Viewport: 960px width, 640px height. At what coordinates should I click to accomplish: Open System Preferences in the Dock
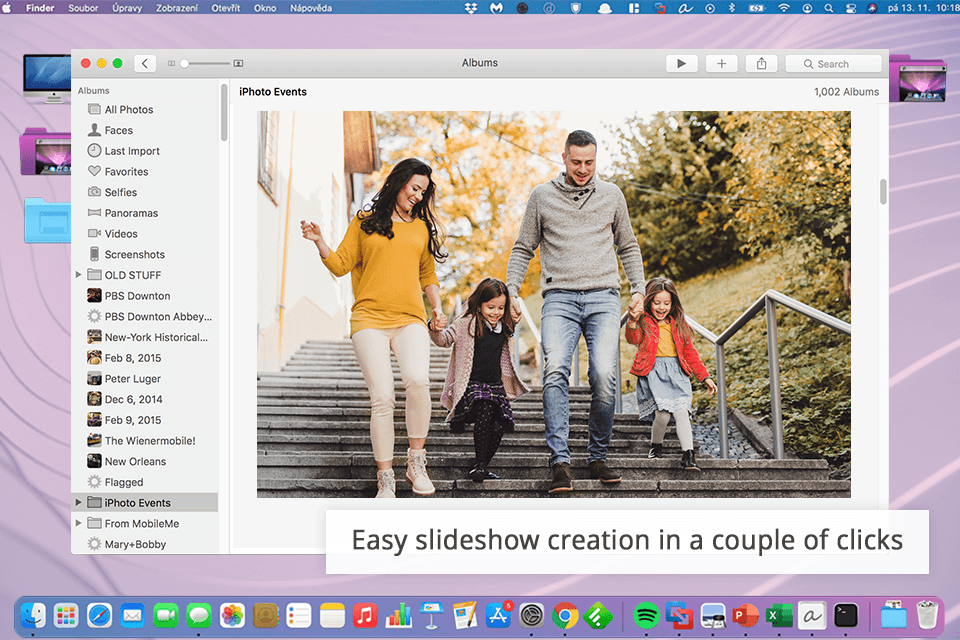[531, 616]
